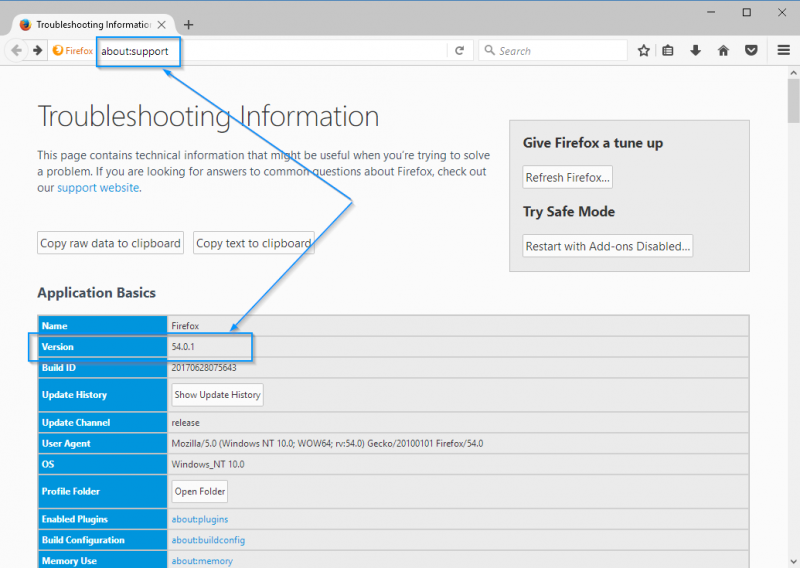Click the Enabled Plugins row header
The width and height of the screenshot is (800, 568).
click(x=103, y=519)
